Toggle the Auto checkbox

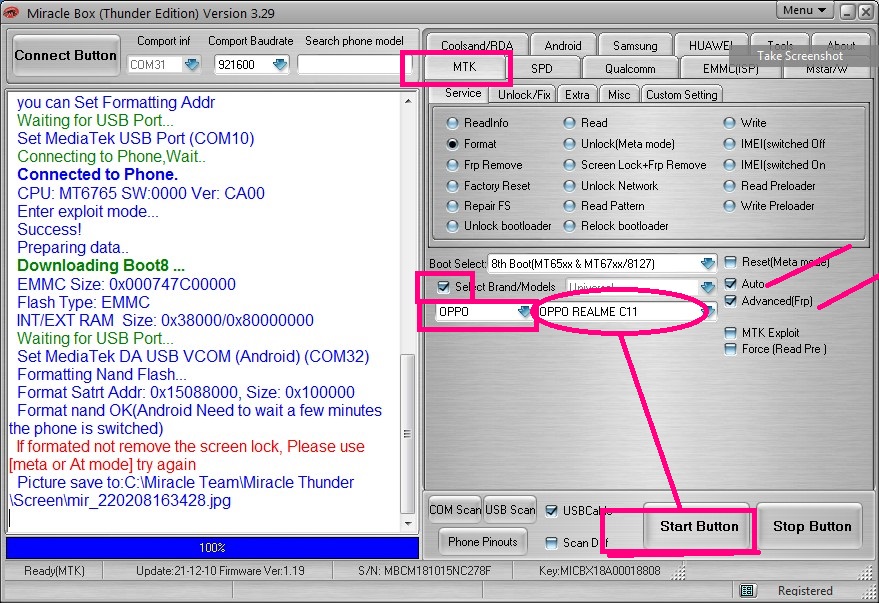pyautogui.click(x=730, y=284)
